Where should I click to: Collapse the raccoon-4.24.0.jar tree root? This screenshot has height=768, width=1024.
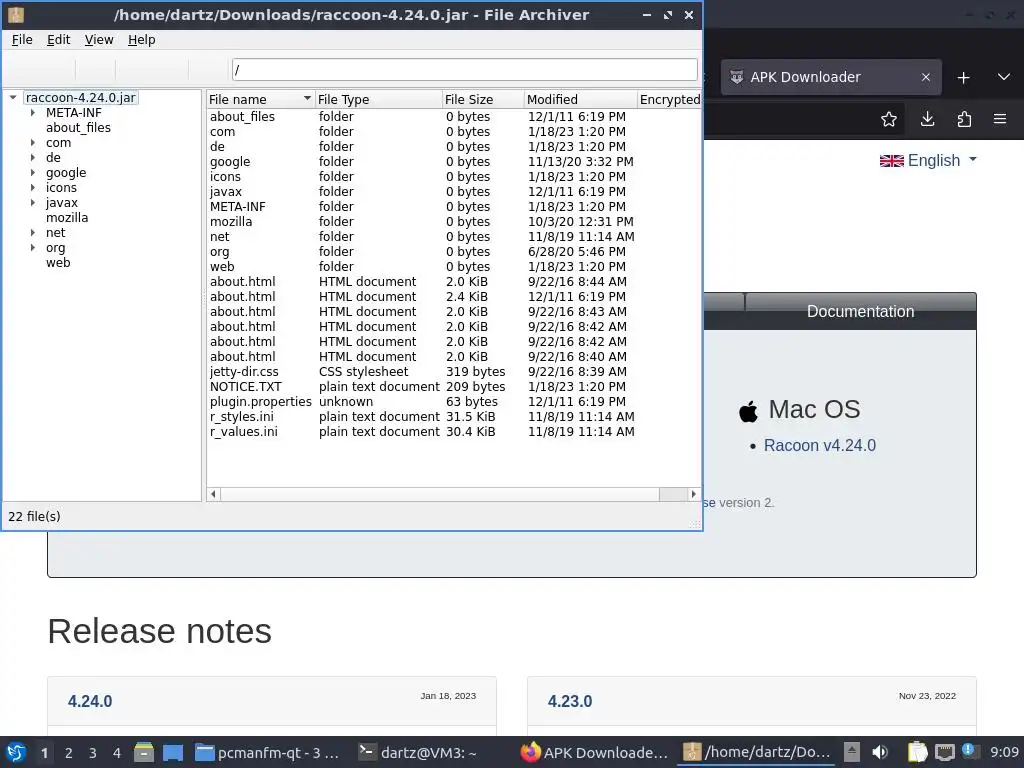point(12,97)
